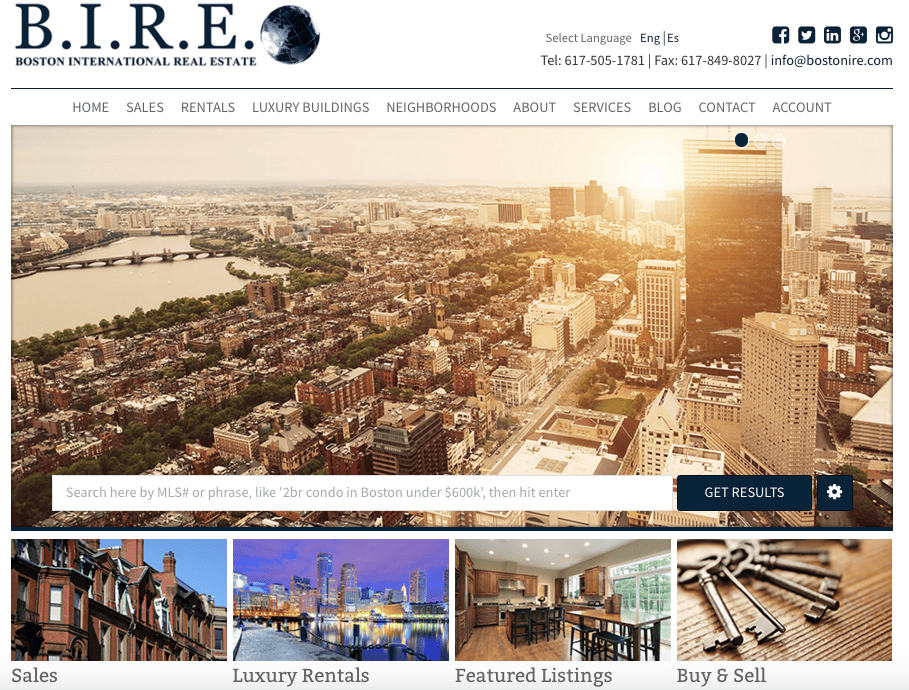This screenshot has width=909, height=690.
Task: Click the Featured Listings heading link
Action: [x=533, y=676]
